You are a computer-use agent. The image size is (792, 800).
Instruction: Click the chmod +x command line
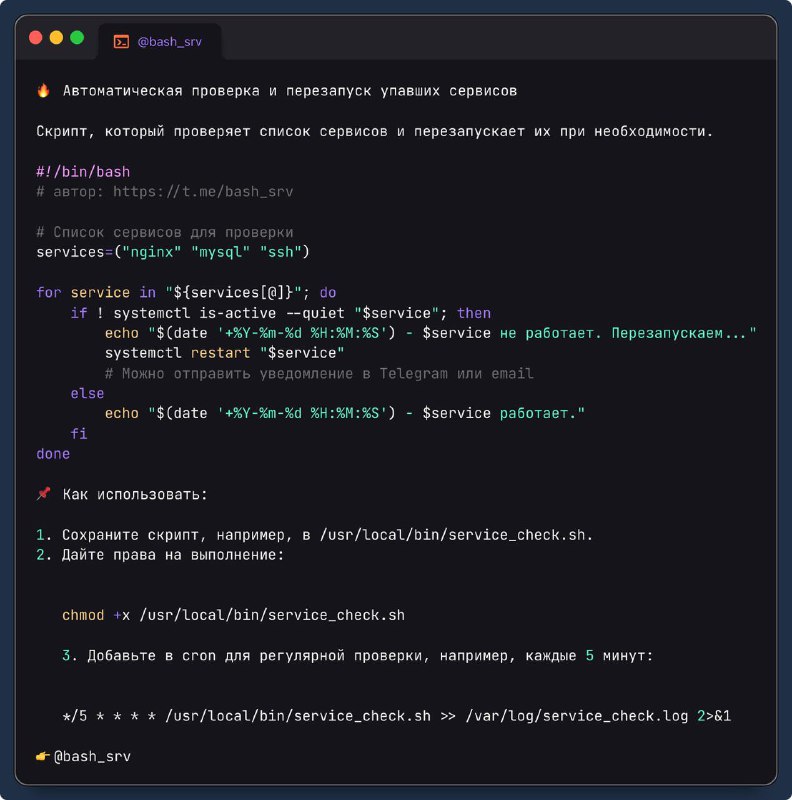pyautogui.click(x=233, y=615)
